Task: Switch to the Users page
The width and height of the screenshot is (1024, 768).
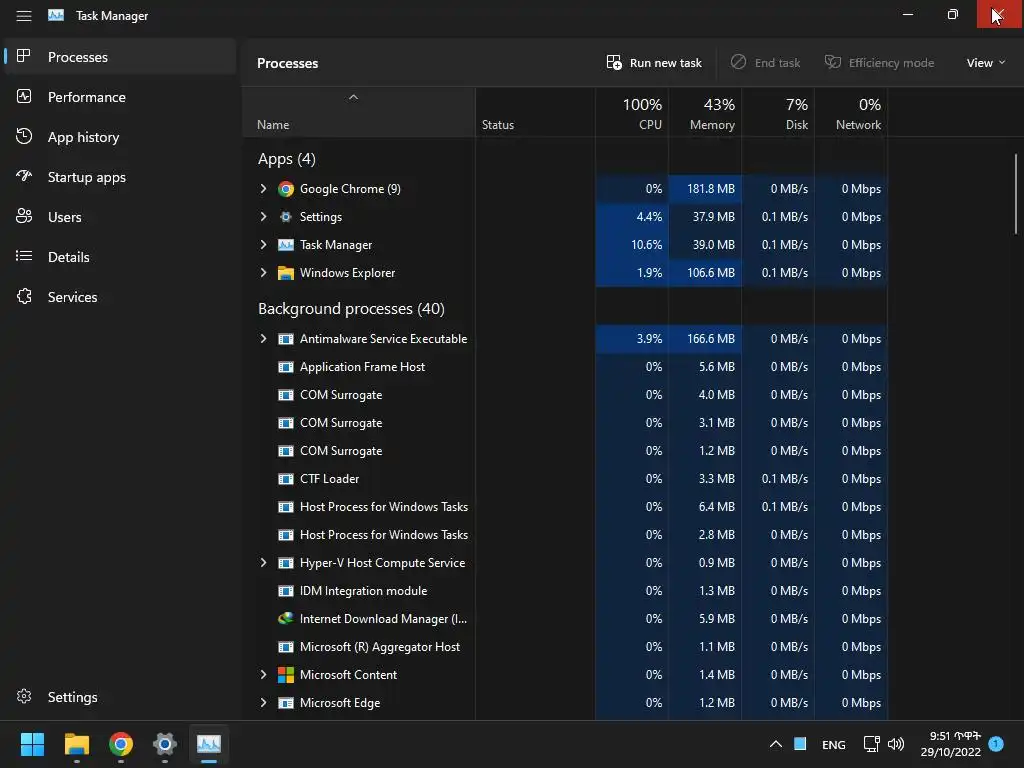Action: tap(120, 216)
